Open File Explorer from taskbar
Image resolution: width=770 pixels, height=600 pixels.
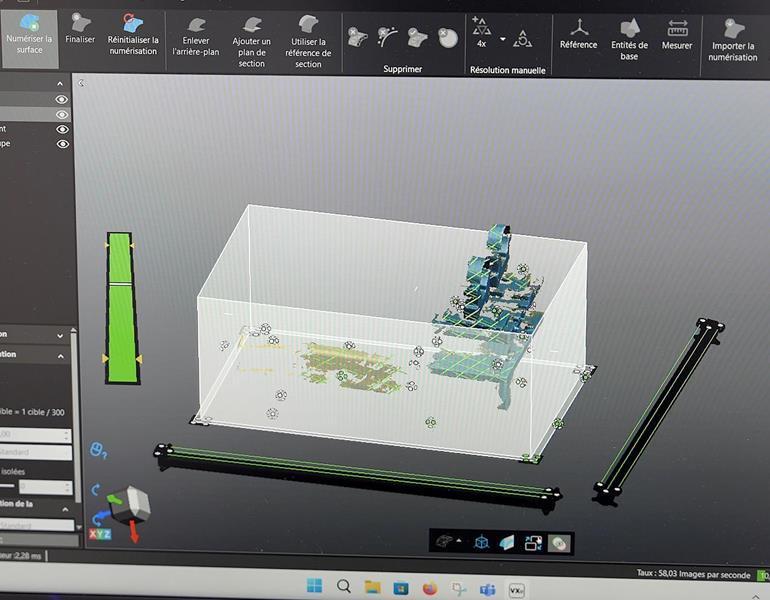coord(373,587)
